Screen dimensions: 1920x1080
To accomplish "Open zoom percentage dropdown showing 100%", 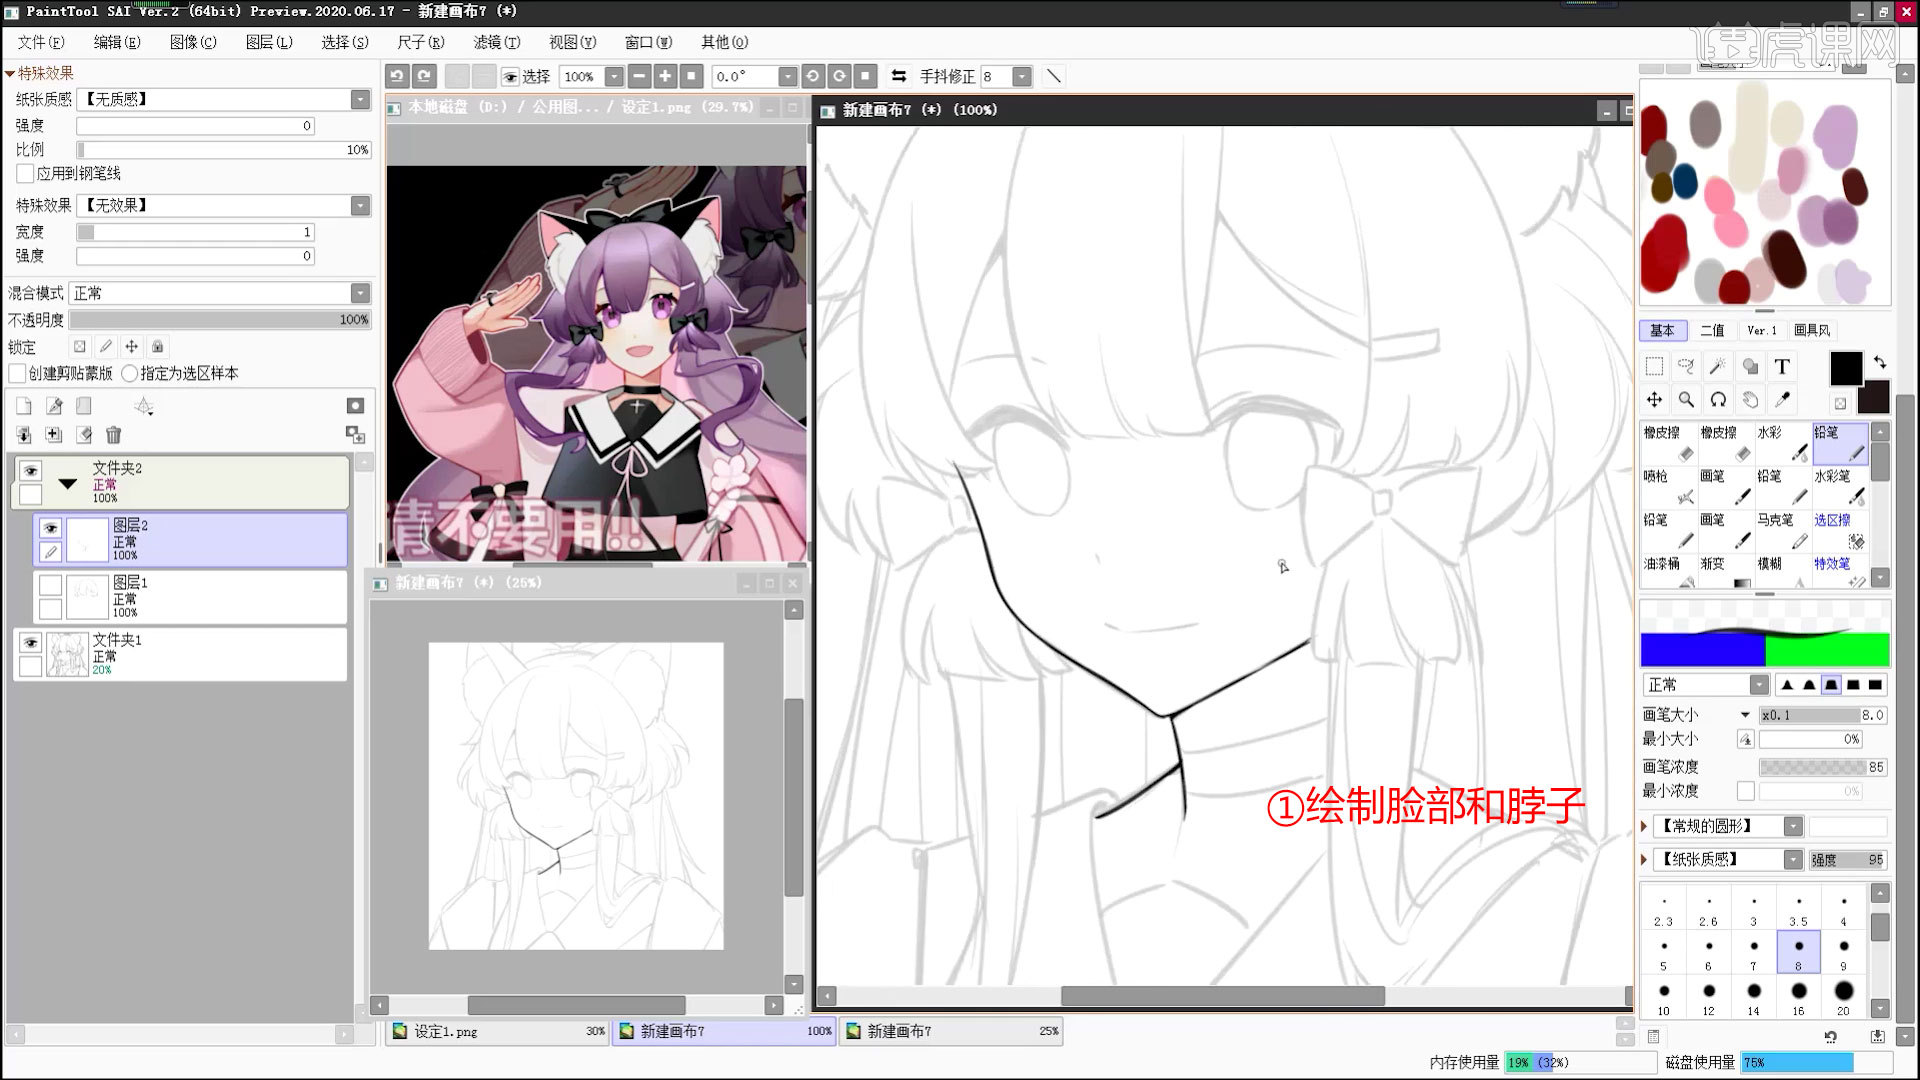I will click(614, 77).
